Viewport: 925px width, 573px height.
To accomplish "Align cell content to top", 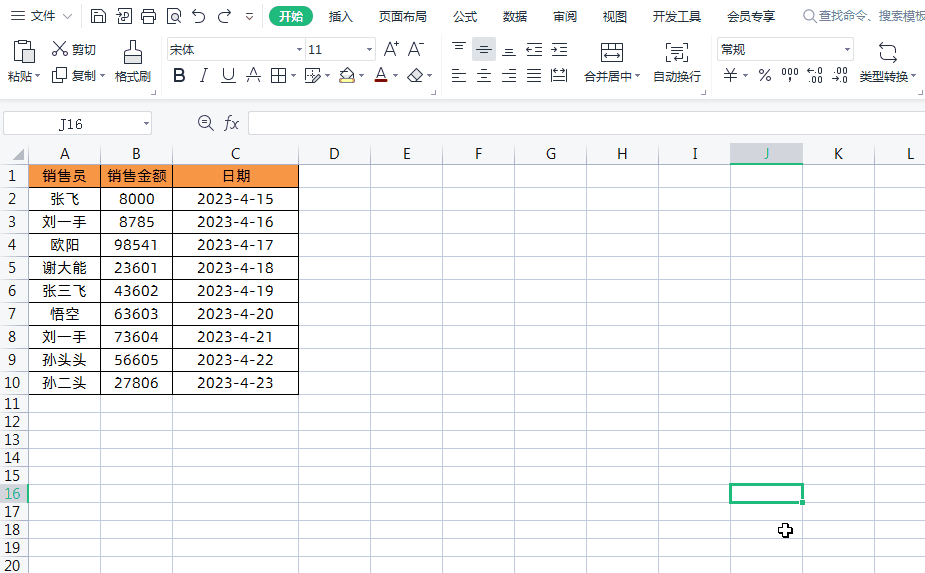I will tap(459, 49).
